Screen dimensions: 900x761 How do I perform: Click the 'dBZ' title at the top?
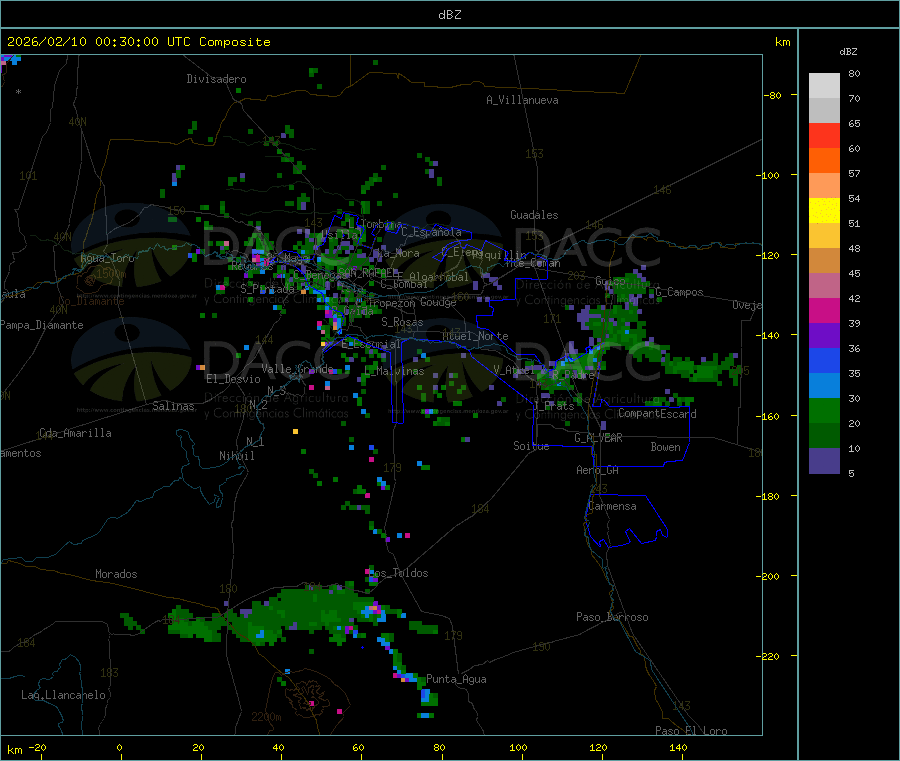point(449,15)
